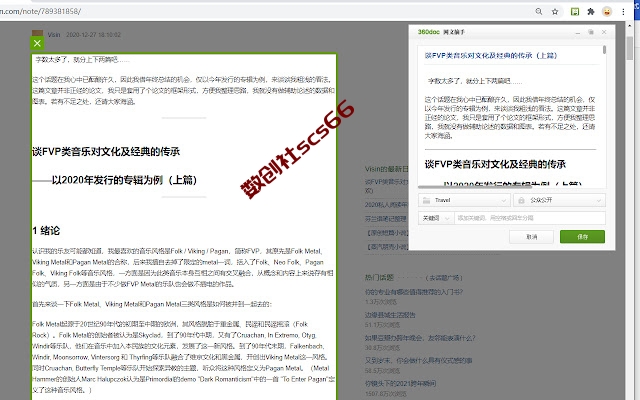Image resolution: width=640 pixels, height=400 pixels.
Task: Open the 公众公开 visibility dropdown
Action: tap(559, 200)
